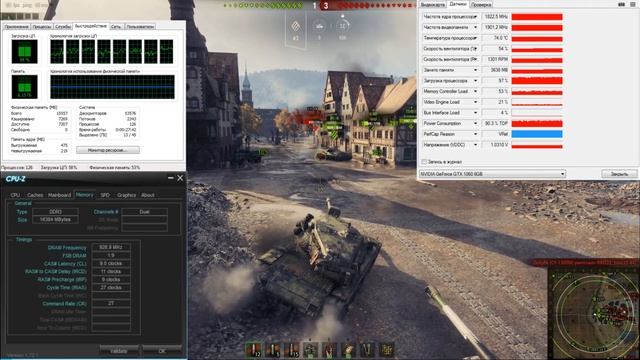Open the About tab in CPU-Z
This screenshot has height=360, width=640.
click(147, 195)
